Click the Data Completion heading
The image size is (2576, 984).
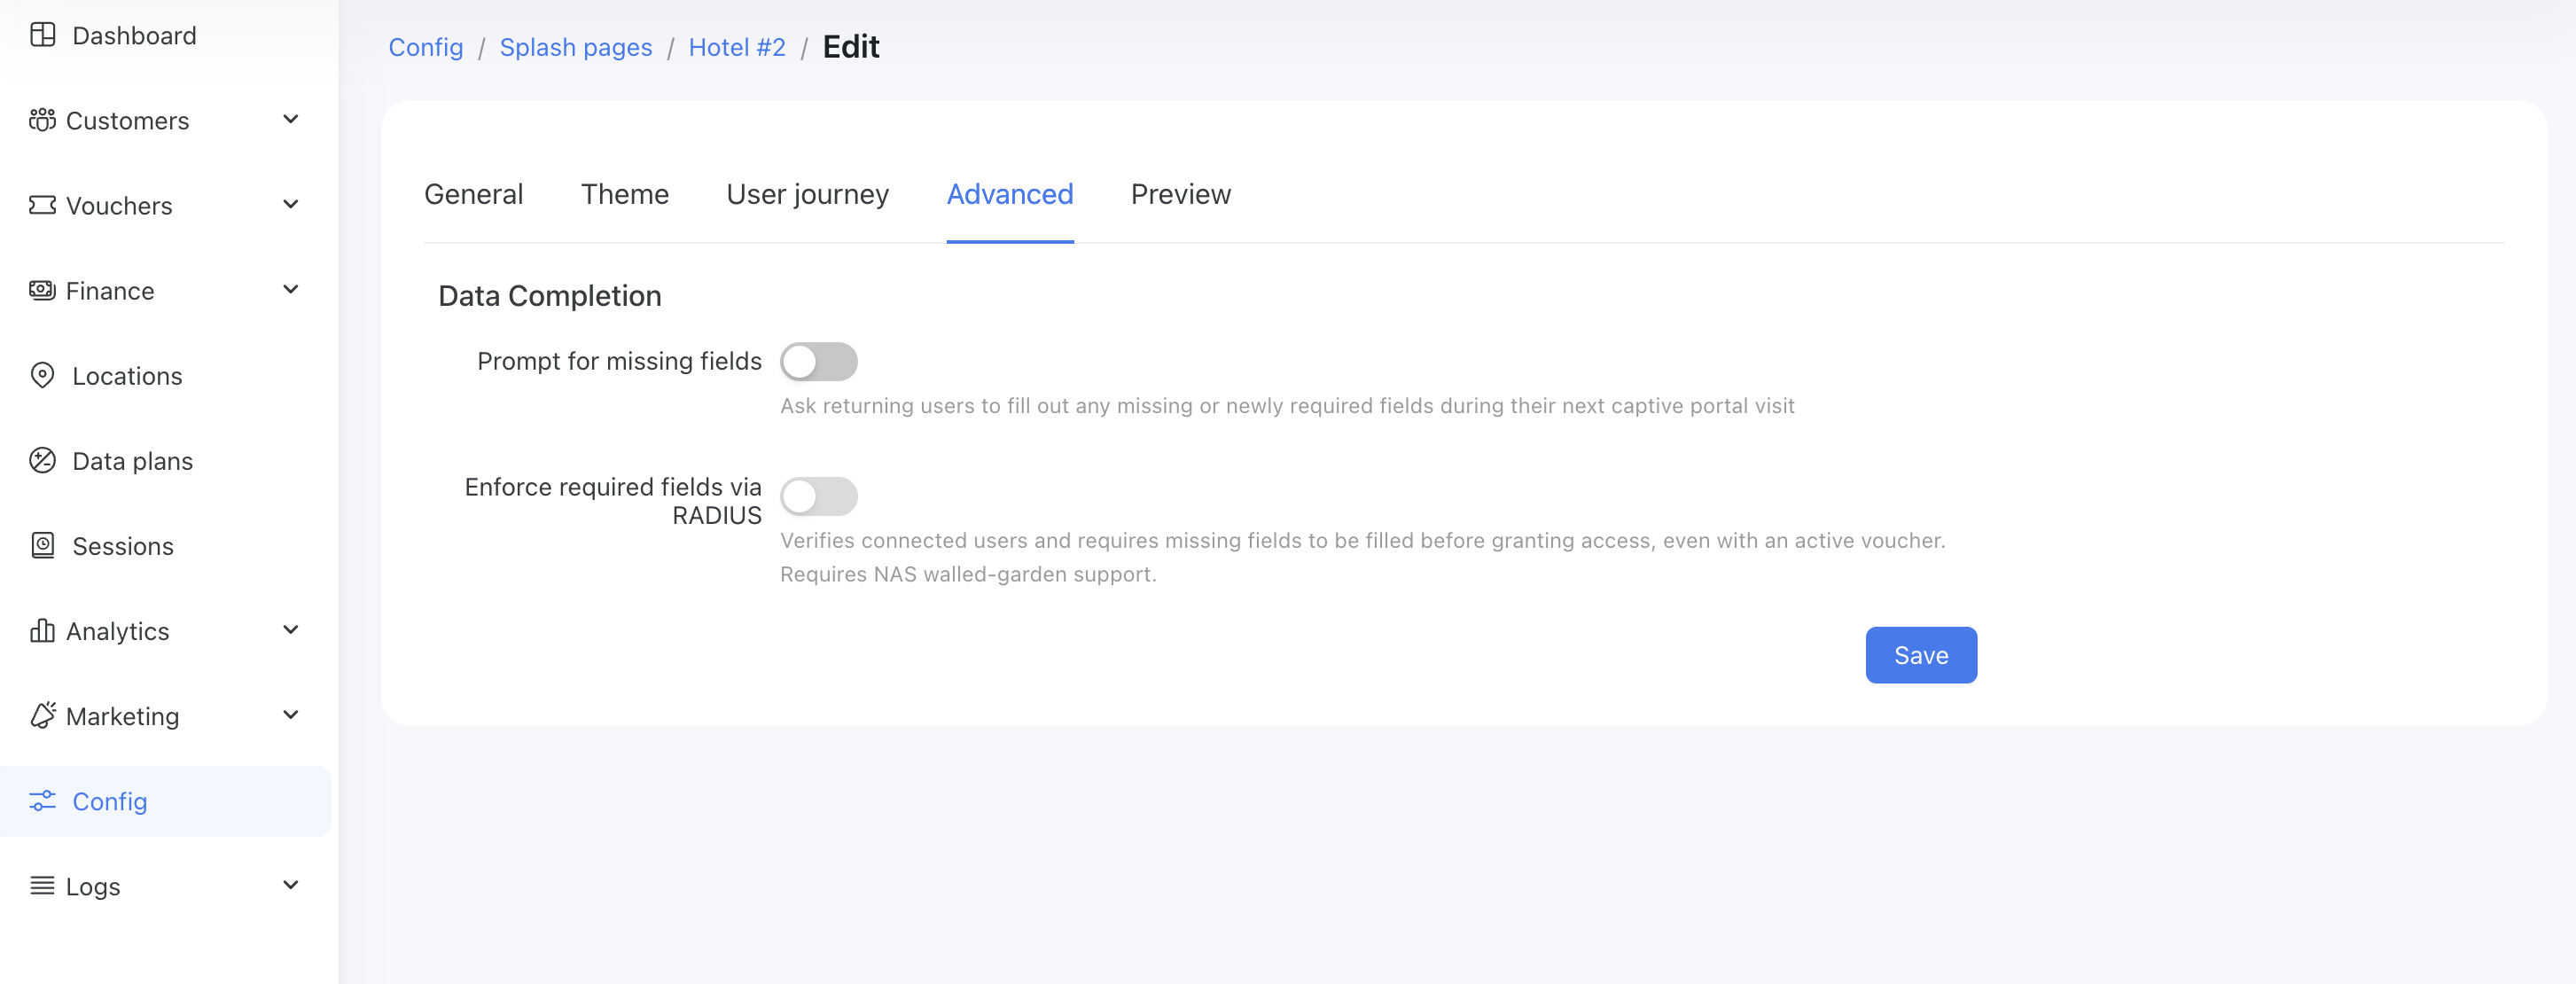(550, 296)
